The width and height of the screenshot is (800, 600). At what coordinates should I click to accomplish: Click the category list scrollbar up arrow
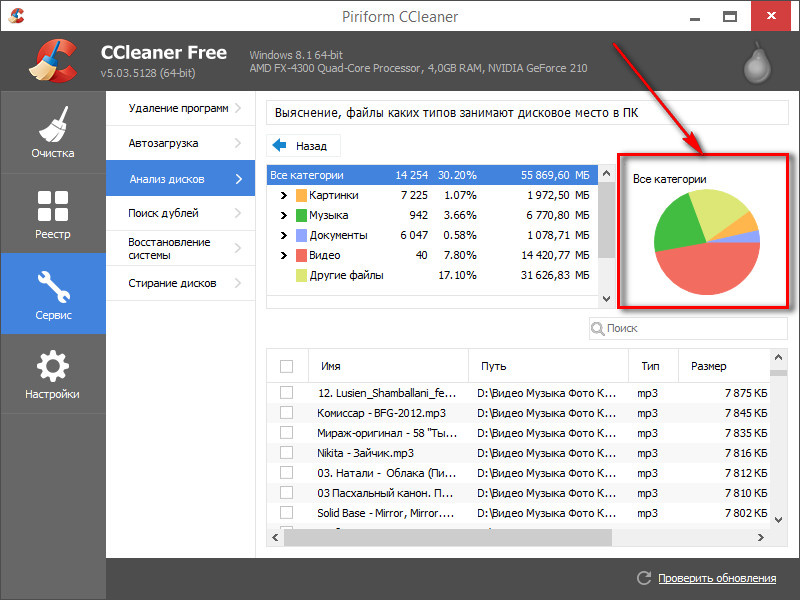pos(606,173)
